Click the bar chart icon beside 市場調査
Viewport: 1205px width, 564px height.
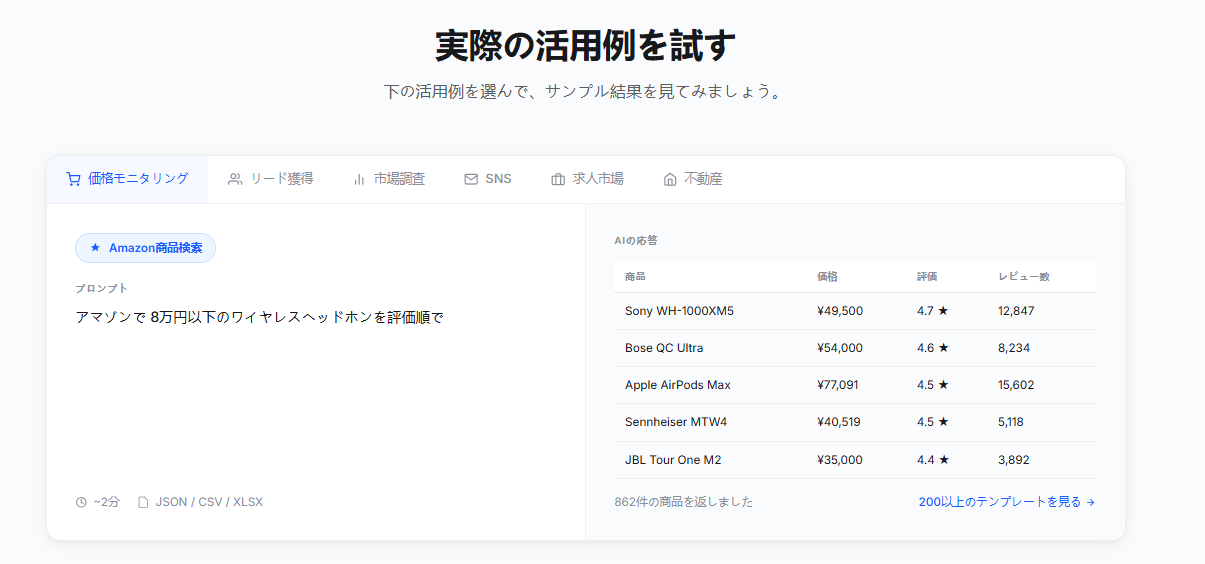(x=359, y=179)
